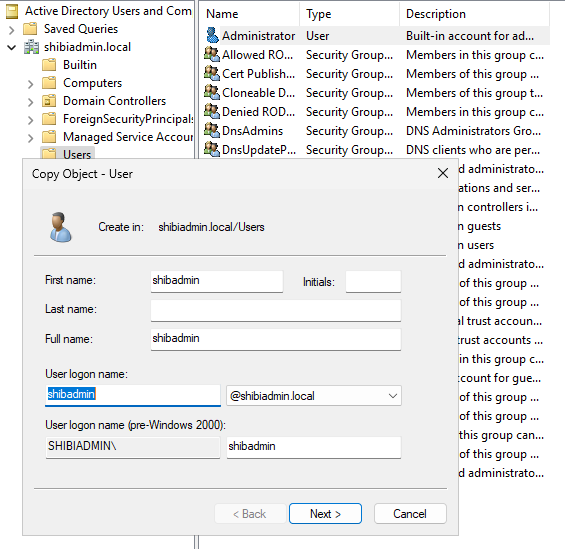Click 'Built-in account for ad...' description cell
The height and width of the screenshot is (549, 565).
point(470,36)
